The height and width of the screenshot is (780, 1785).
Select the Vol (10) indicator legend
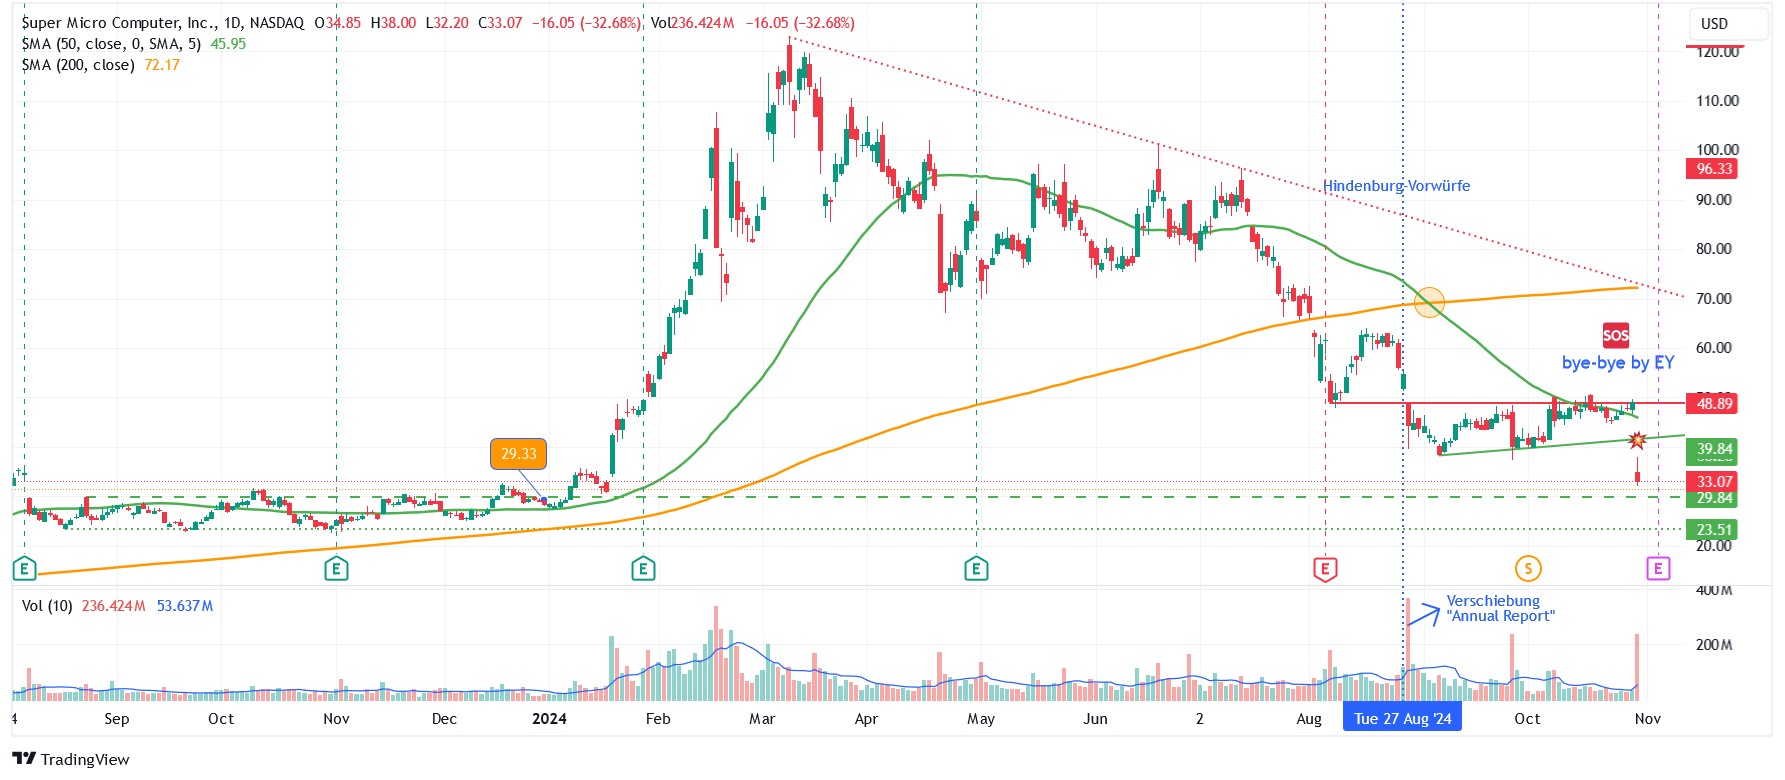(x=117, y=606)
